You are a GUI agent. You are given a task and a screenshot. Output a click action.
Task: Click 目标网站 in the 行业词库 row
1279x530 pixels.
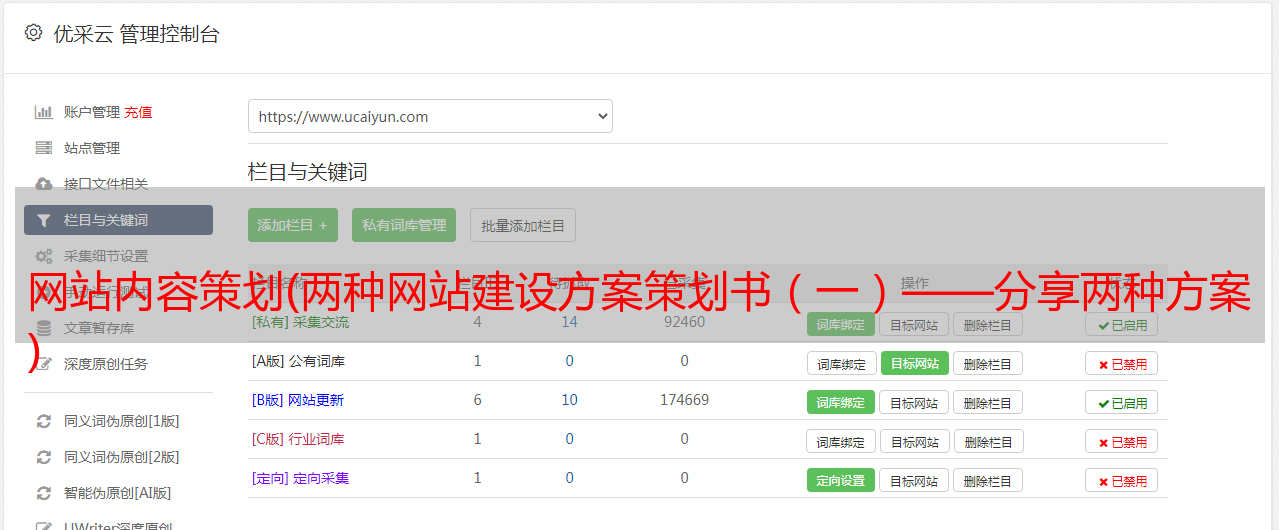(914, 442)
